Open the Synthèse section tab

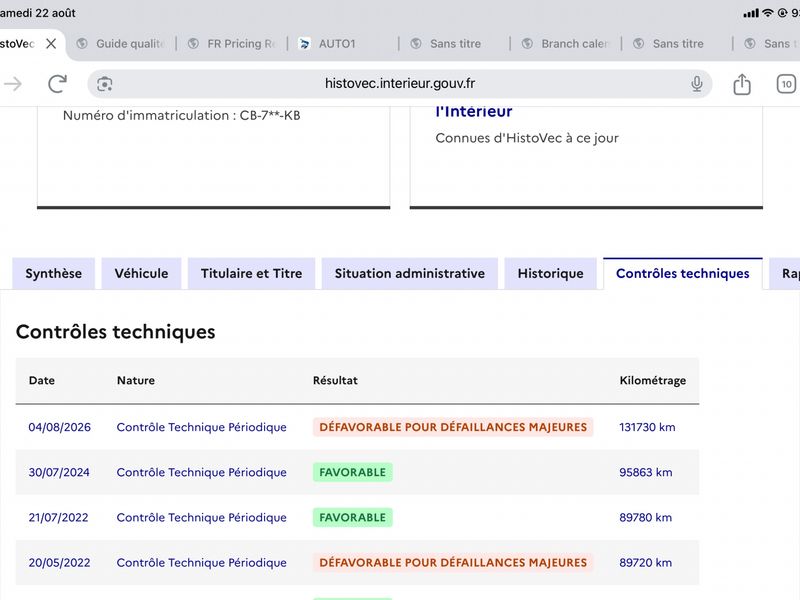tap(54, 273)
